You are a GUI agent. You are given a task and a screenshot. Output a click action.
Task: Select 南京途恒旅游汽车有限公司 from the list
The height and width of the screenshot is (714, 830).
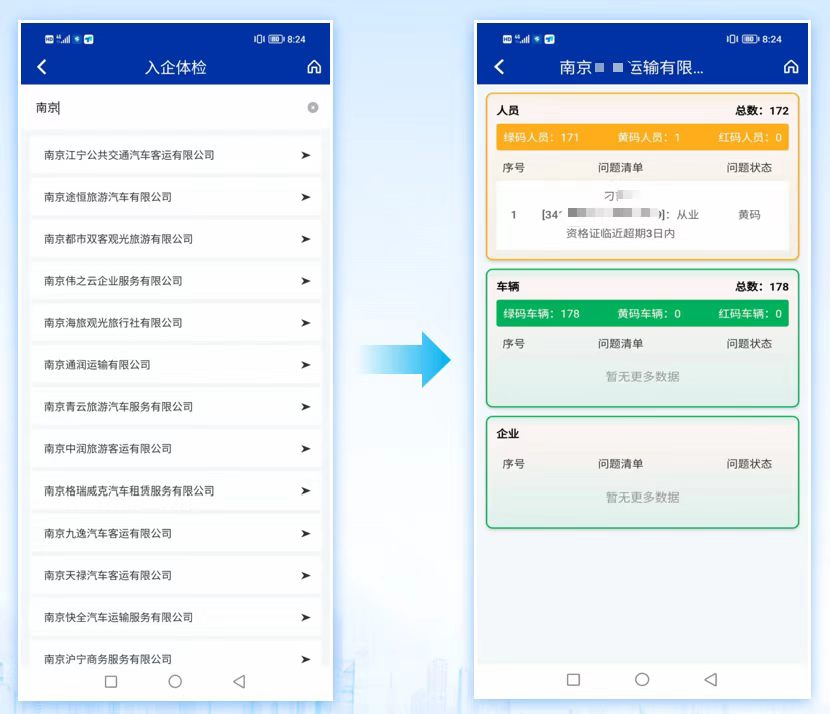(176, 197)
